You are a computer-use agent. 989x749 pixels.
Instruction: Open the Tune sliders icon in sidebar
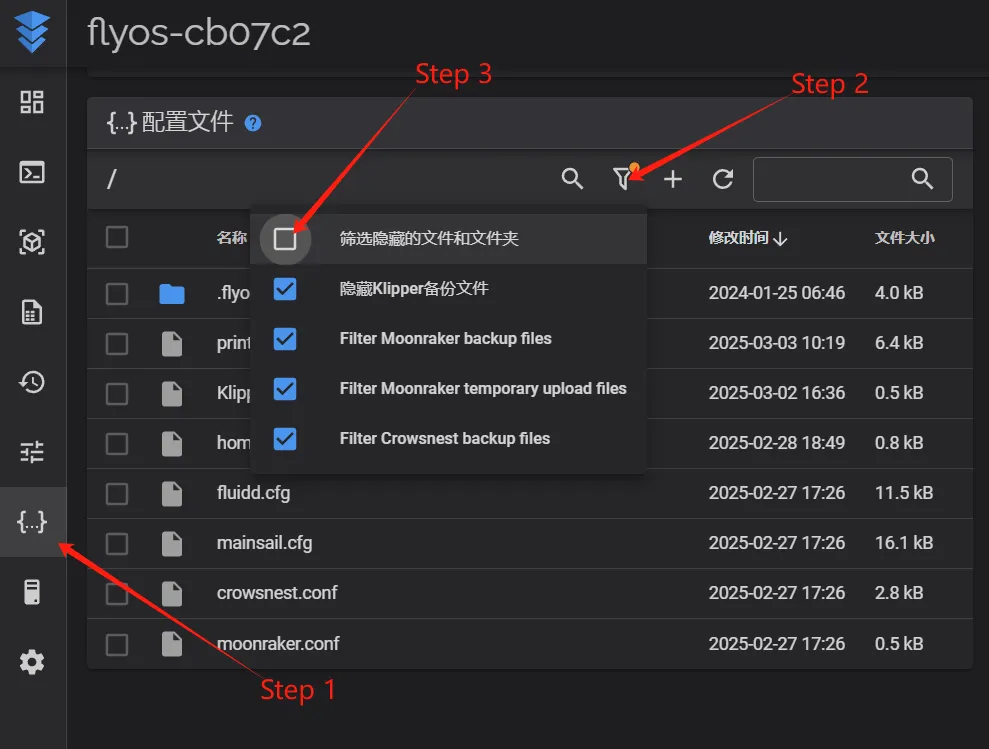pyautogui.click(x=32, y=452)
